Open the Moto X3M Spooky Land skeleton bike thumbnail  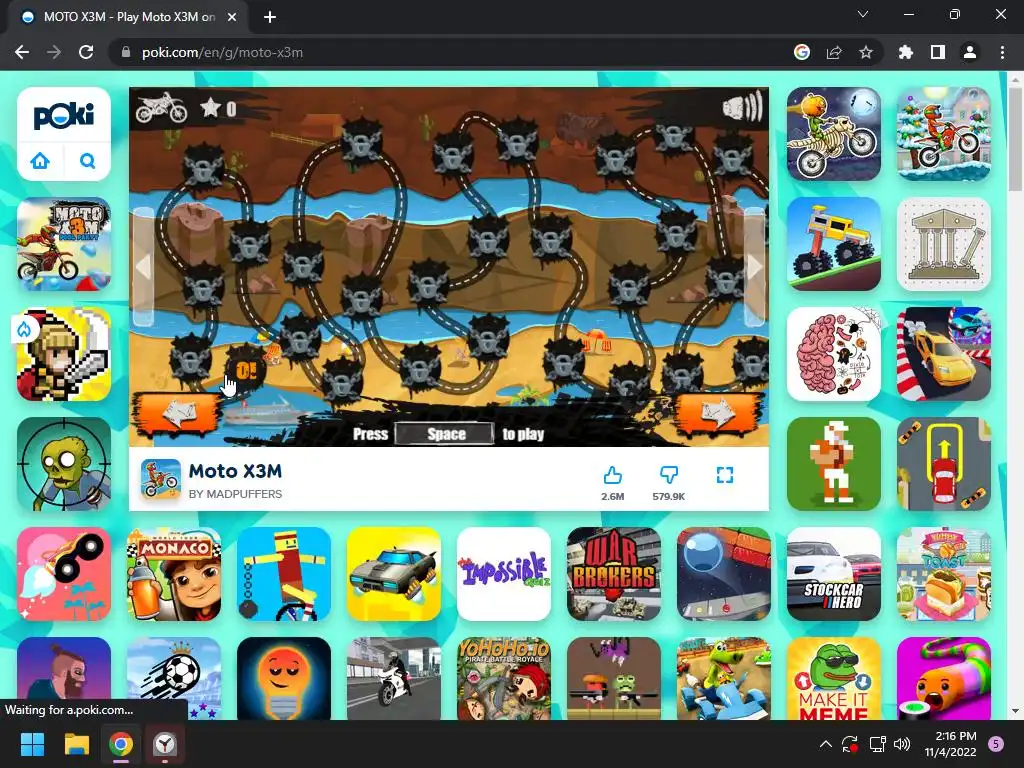[x=834, y=134]
